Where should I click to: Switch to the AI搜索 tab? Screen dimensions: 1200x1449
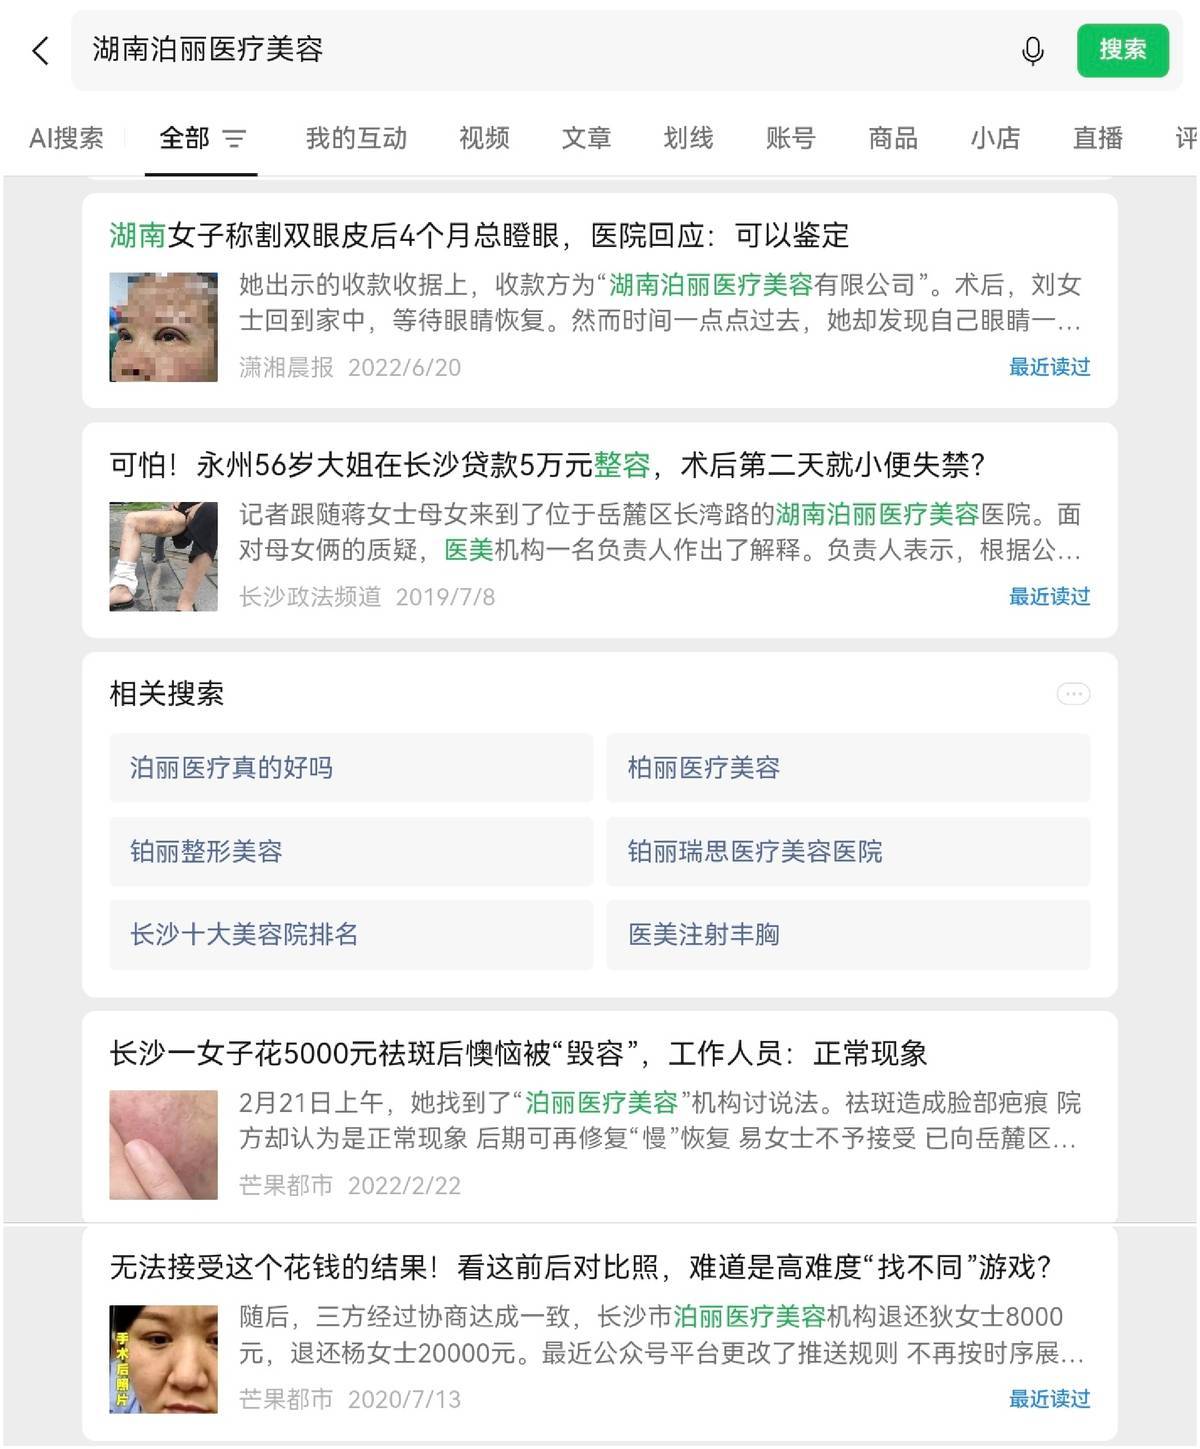coord(66,138)
